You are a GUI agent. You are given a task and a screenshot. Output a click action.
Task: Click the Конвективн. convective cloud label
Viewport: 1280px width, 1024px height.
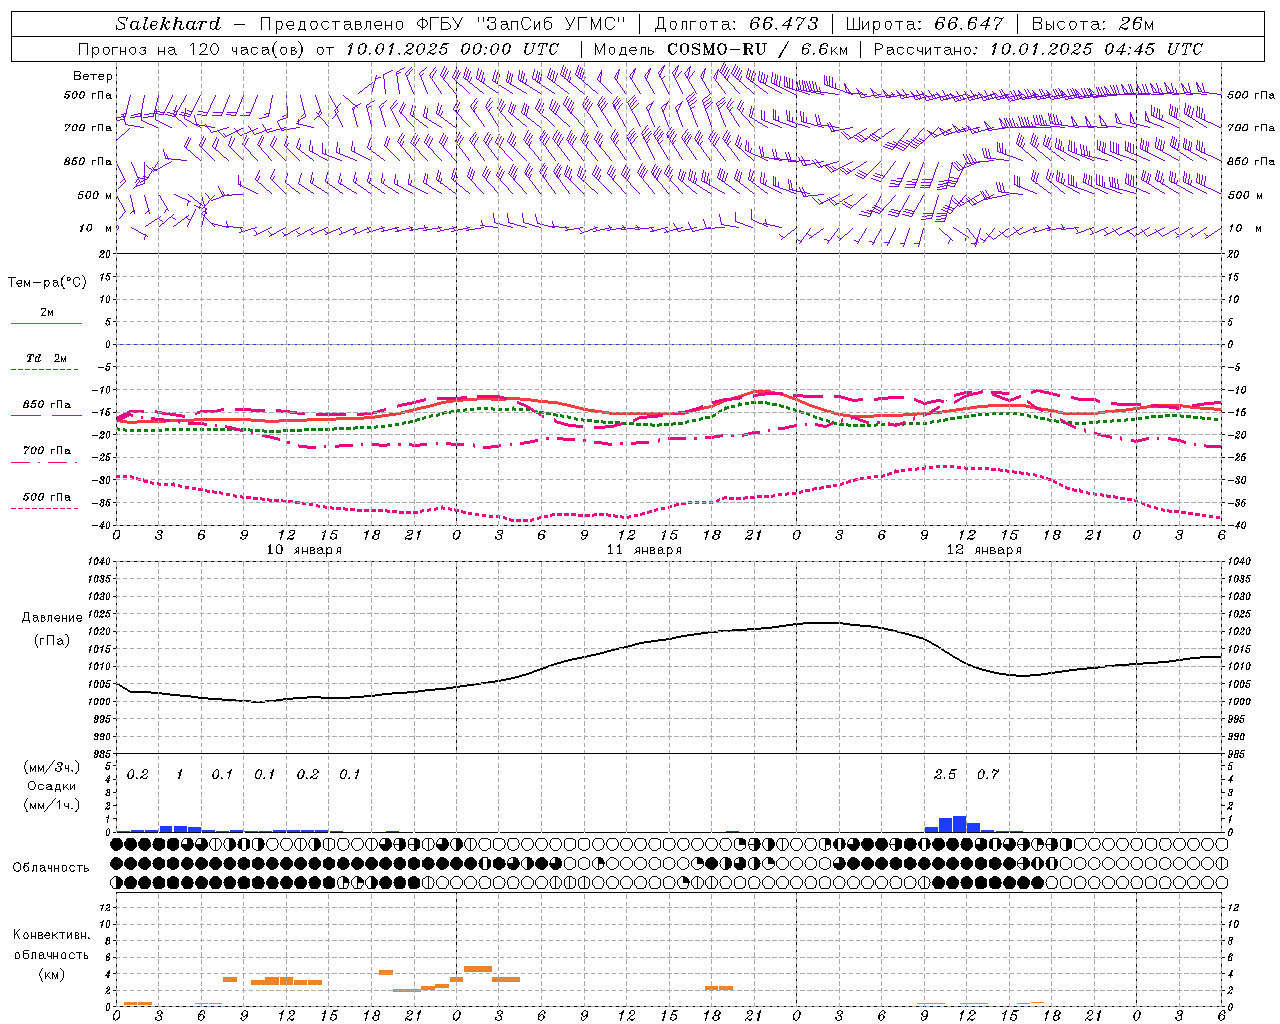point(51,935)
